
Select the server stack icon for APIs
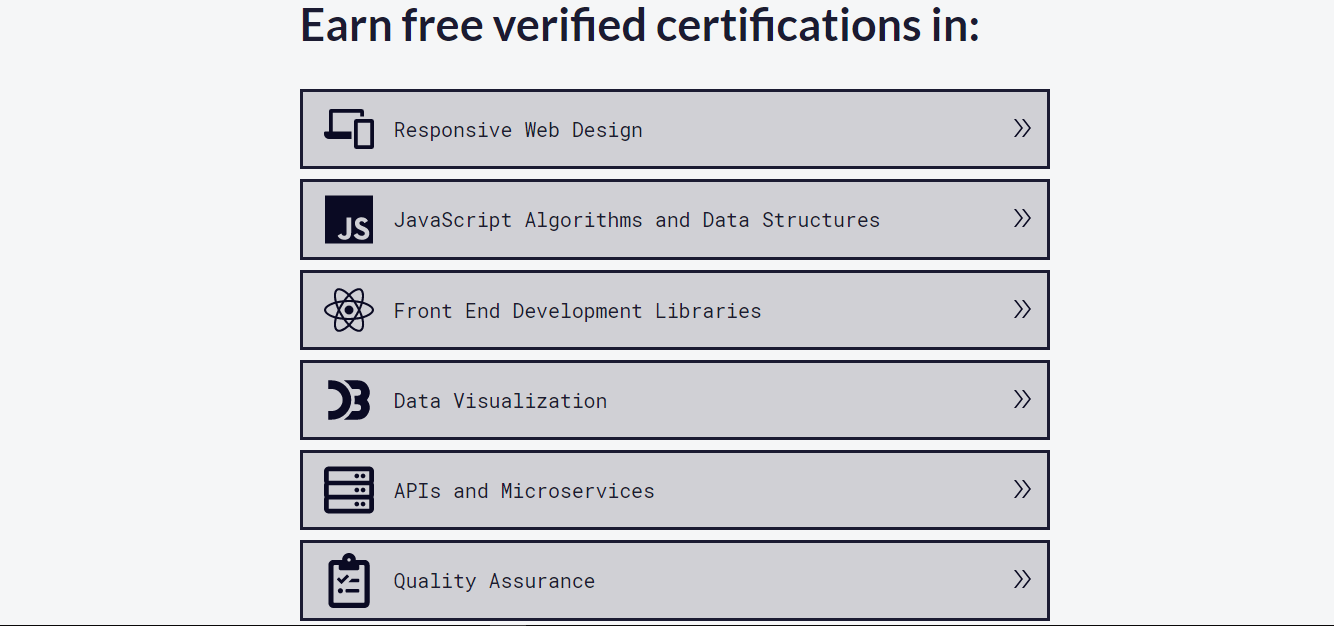tap(348, 490)
